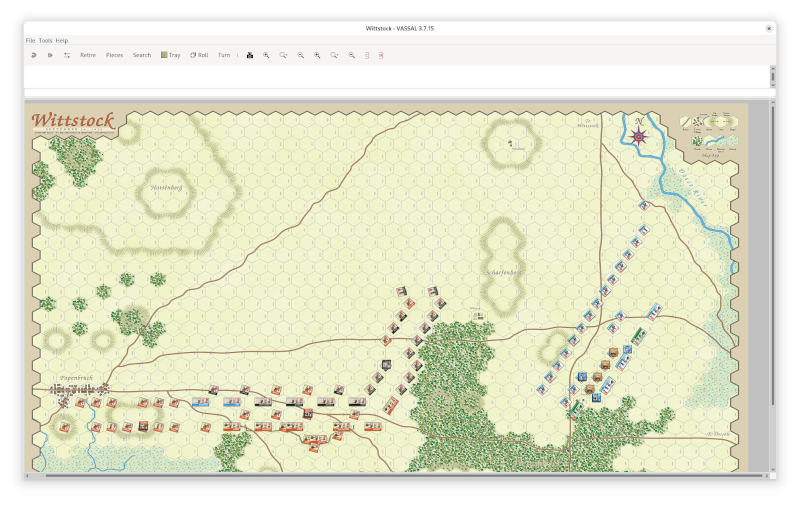Click the Turn button

(x=224, y=55)
